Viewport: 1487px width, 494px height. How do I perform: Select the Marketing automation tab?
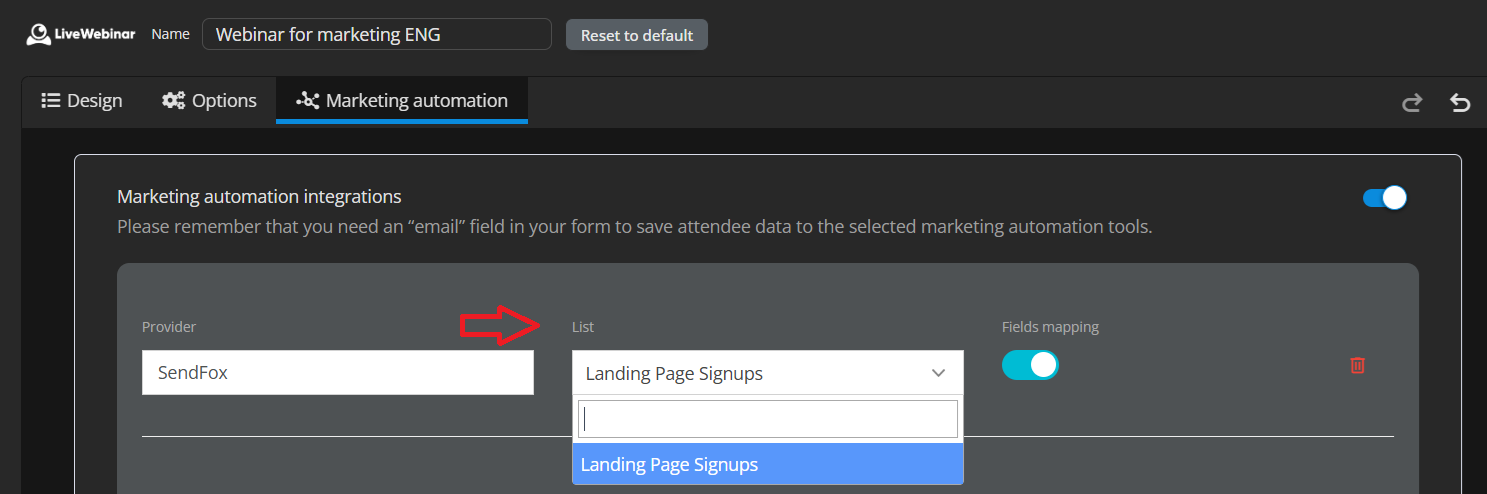[402, 100]
